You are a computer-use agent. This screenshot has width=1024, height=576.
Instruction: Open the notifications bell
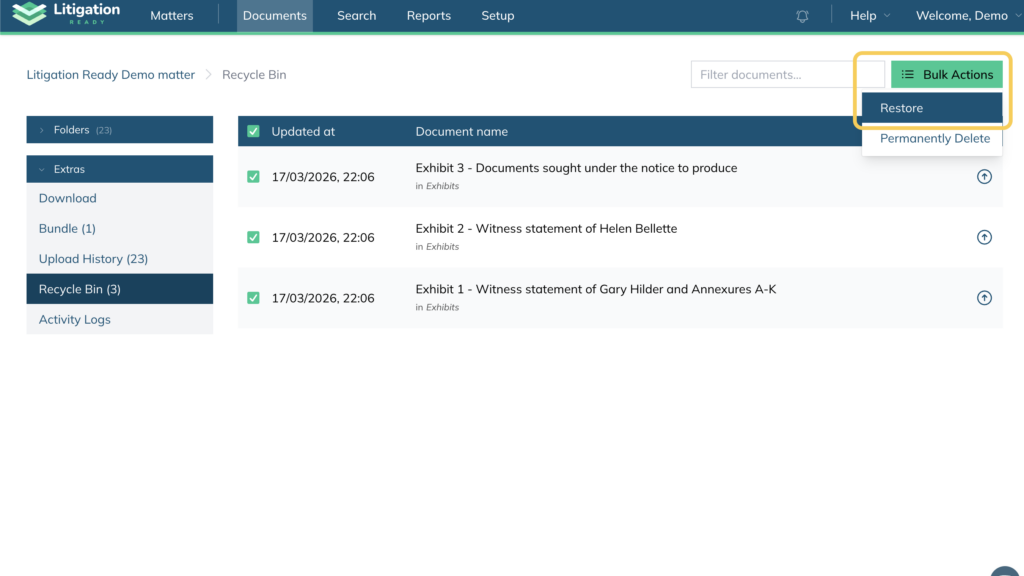(x=802, y=16)
